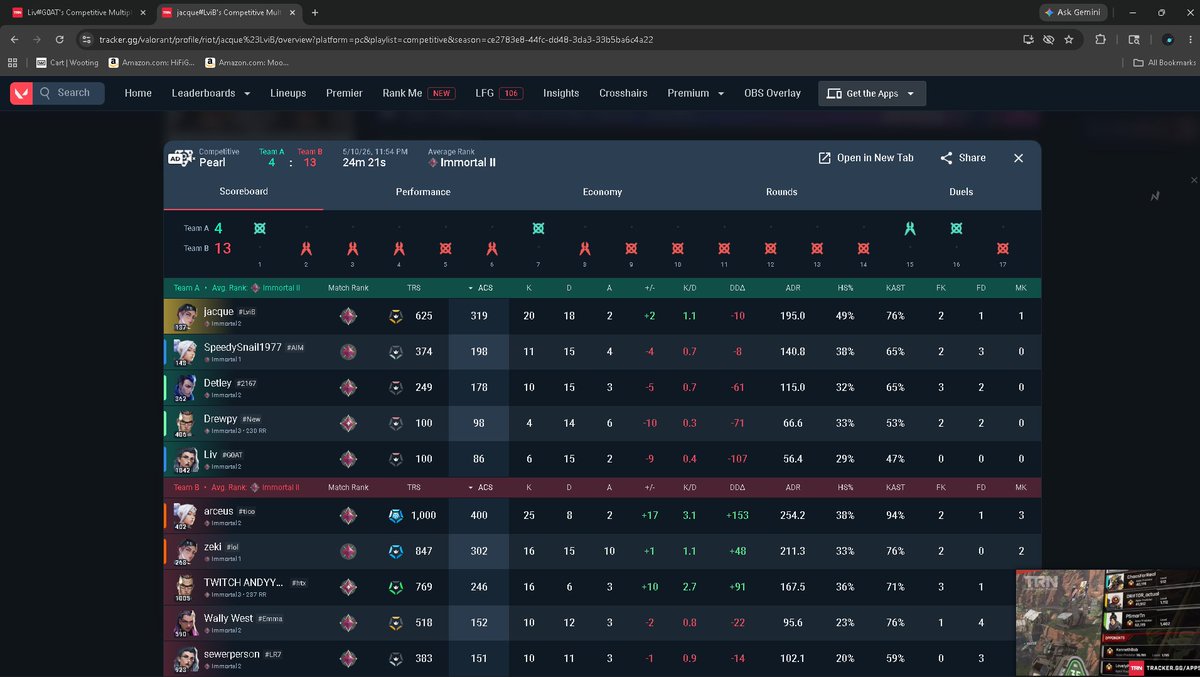Switch to the Liv#G0AT browser tab
The width and height of the screenshot is (1200, 677).
[x=78, y=13]
